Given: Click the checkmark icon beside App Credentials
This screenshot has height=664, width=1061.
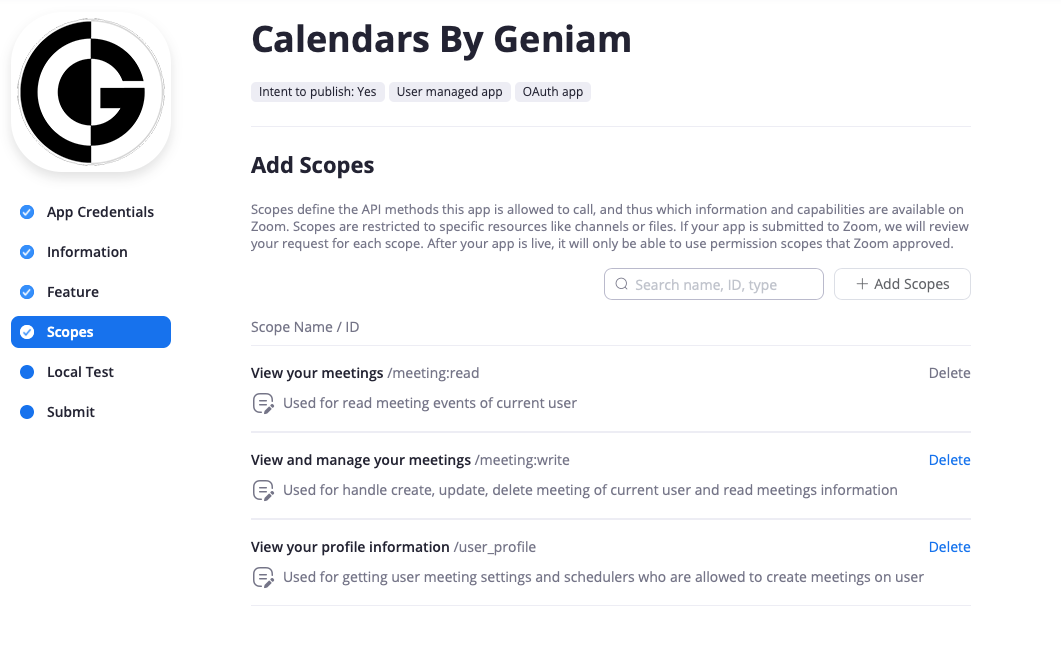Looking at the screenshot, I should (x=27, y=212).
